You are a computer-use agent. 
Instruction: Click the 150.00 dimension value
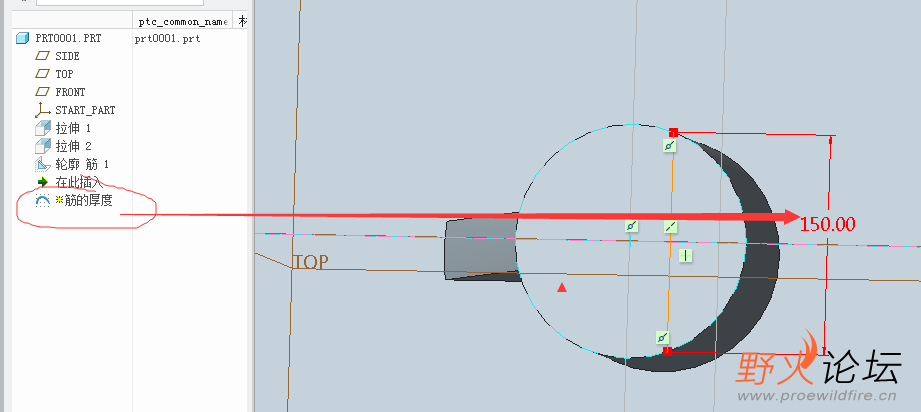(x=828, y=224)
